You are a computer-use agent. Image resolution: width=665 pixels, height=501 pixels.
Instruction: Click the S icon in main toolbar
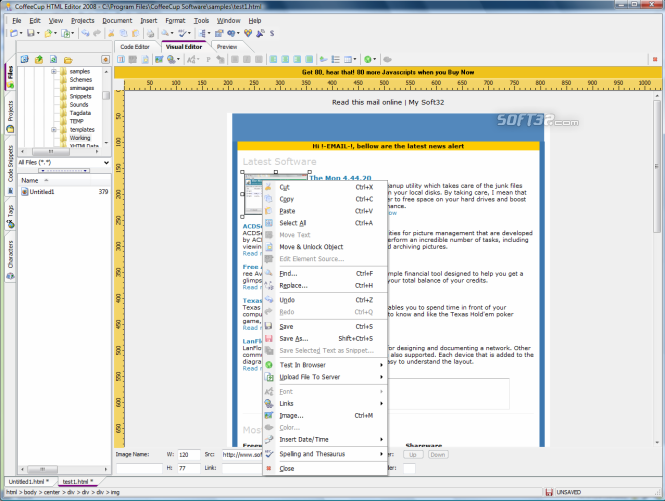click(272, 33)
